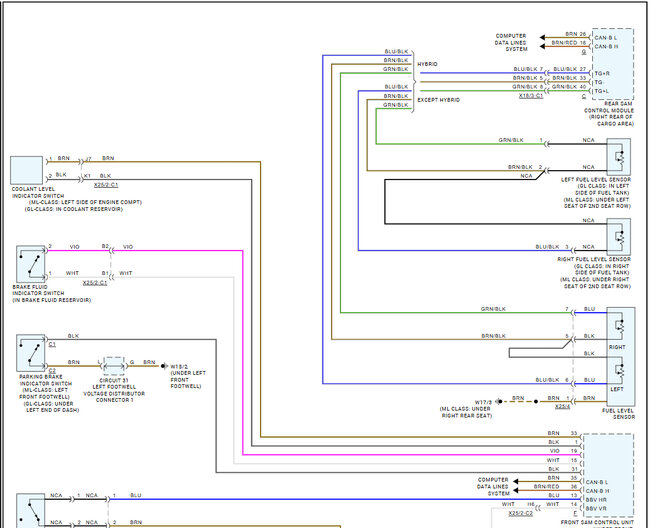Click the coolant level indicator switch box symbol
Screen dimensions: 650x528
(x=27, y=170)
